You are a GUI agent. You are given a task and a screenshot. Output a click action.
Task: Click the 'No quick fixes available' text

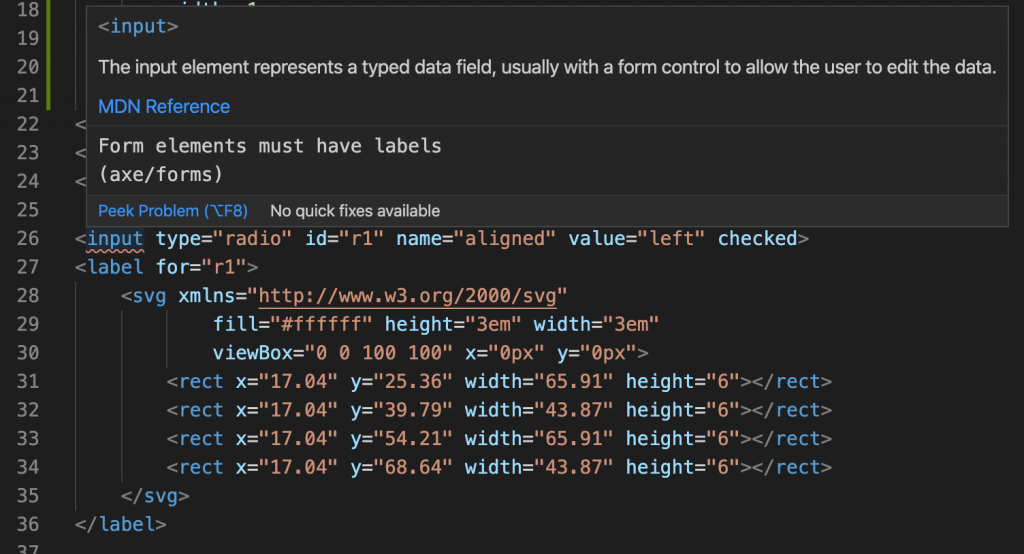click(x=355, y=211)
